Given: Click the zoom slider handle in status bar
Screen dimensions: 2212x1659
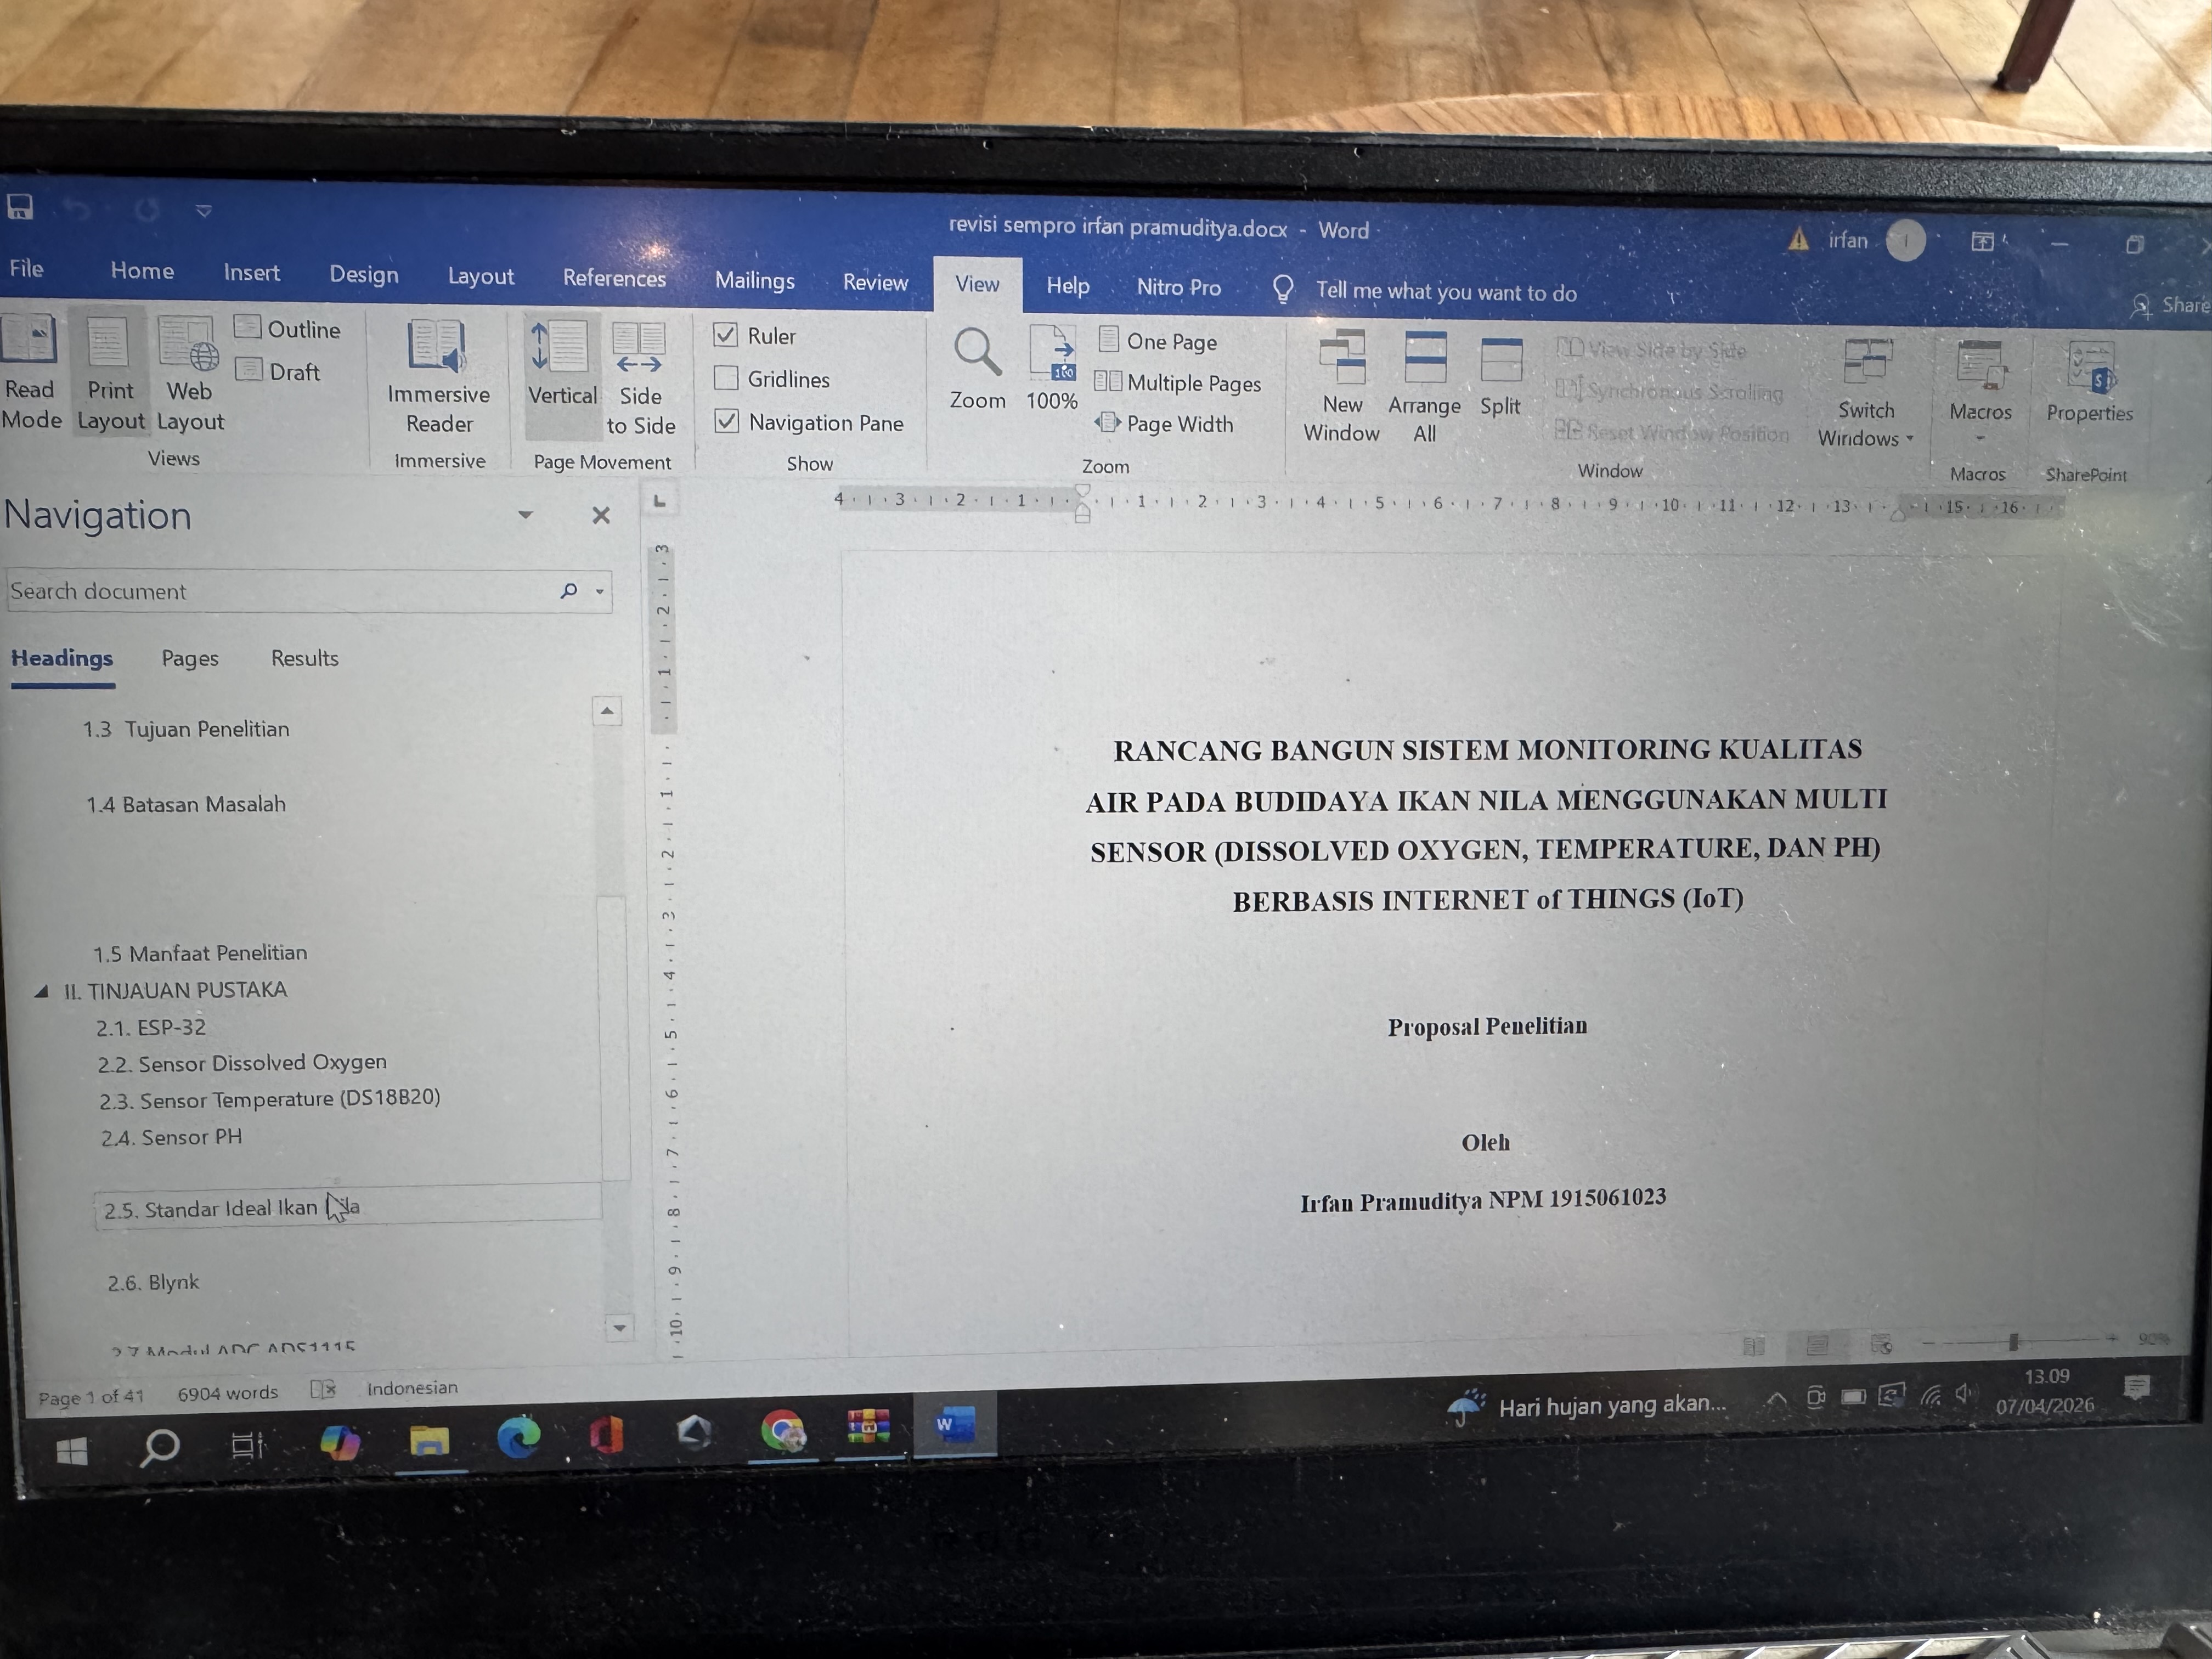Looking at the screenshot, I should (x=2013, y=1341).
